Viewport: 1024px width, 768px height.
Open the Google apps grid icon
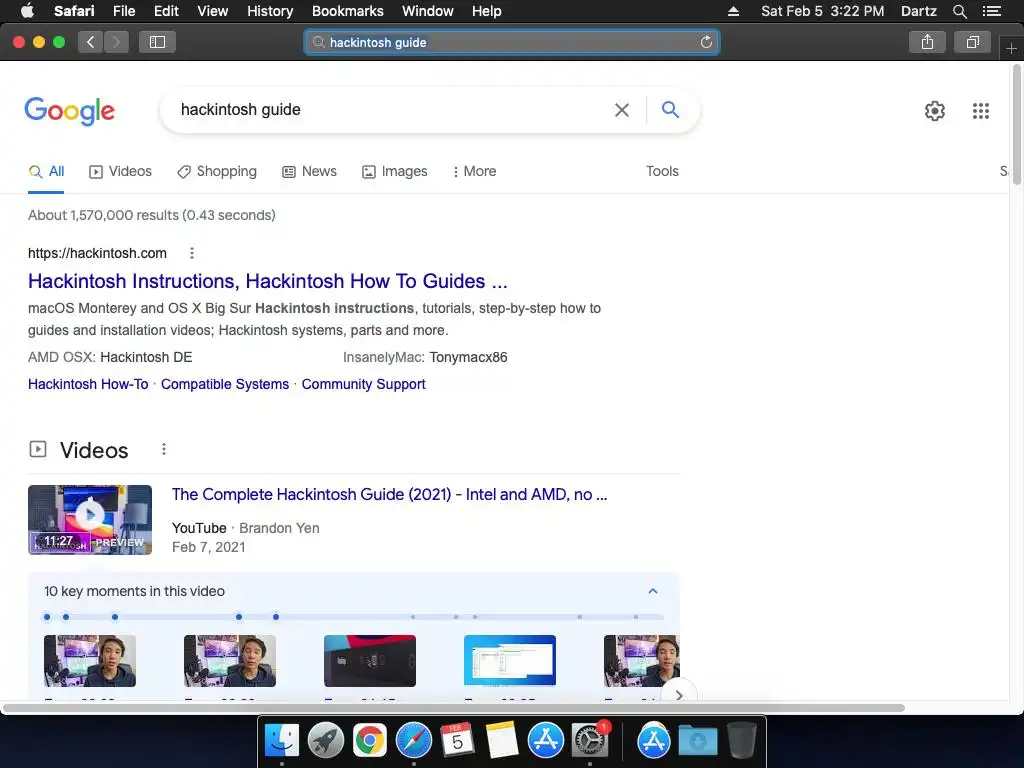pyautogui.click(x=981, y=110)
